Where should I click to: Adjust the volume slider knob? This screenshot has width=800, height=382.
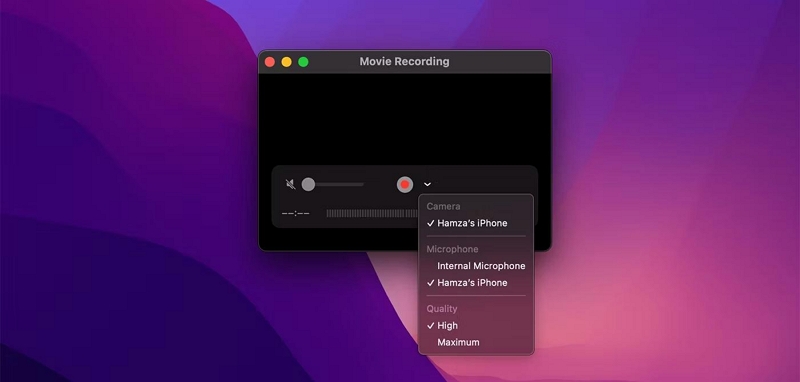pos(308,184)
